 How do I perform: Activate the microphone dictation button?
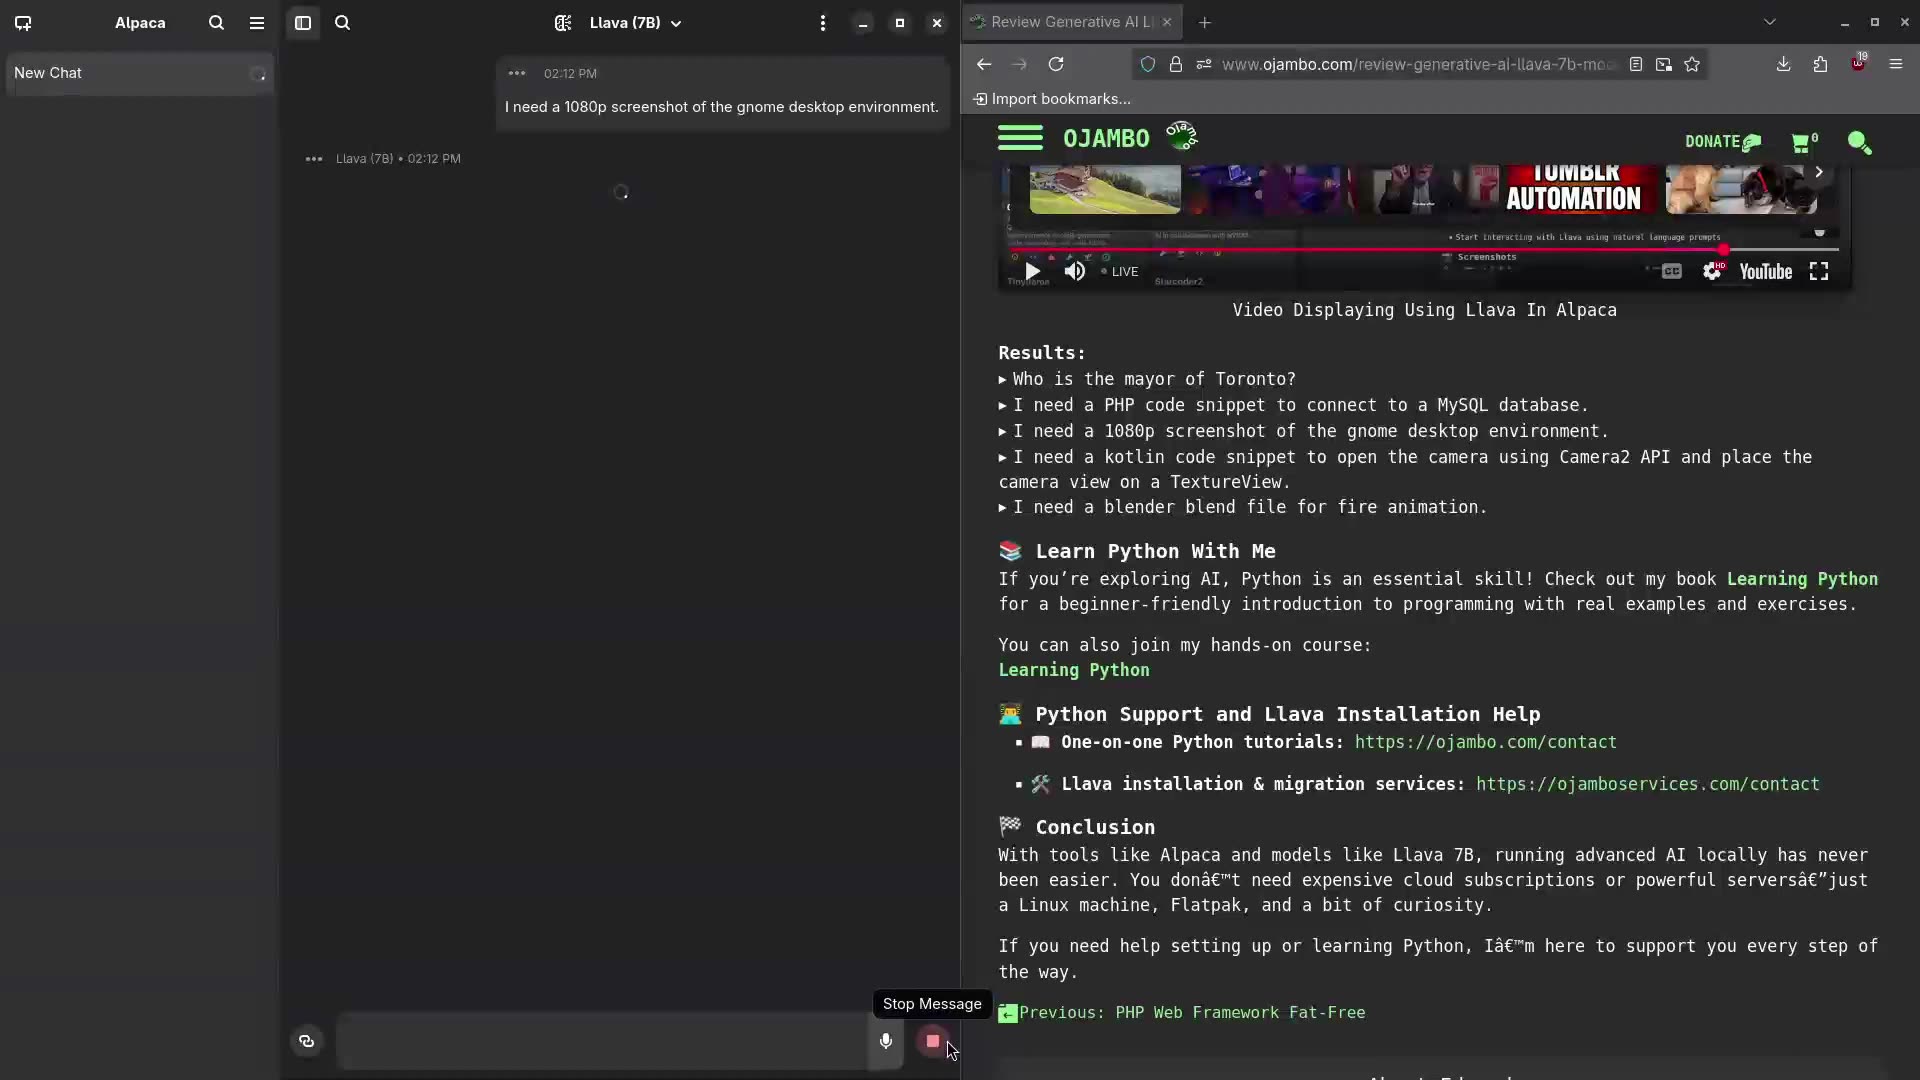[886, 1041]
